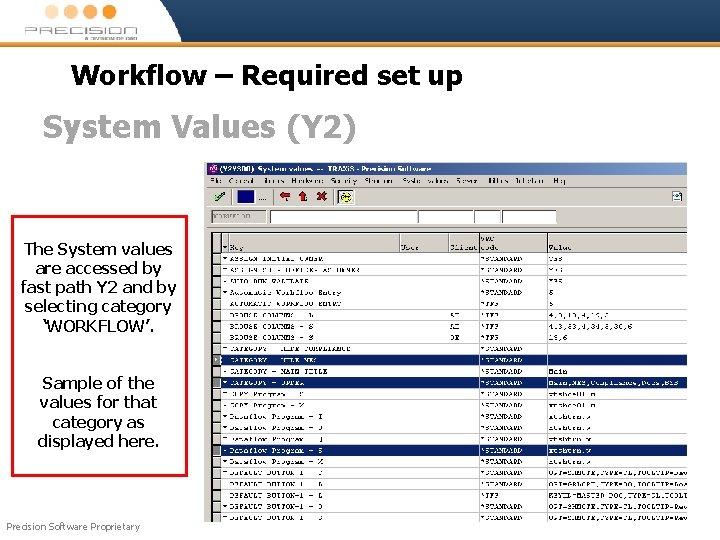Click the wide first filter input field

pyautogui.click(x=344, y=217)
